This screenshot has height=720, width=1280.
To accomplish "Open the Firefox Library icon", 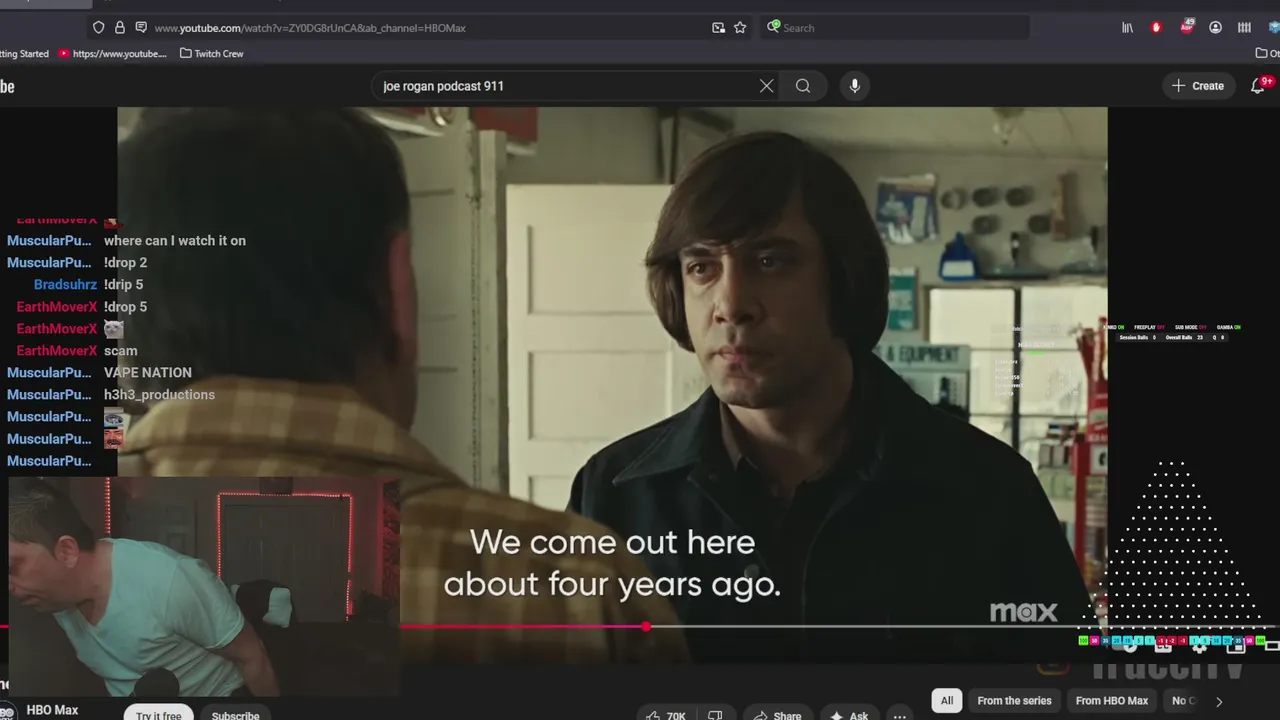I will click(x=1127, y=28).
